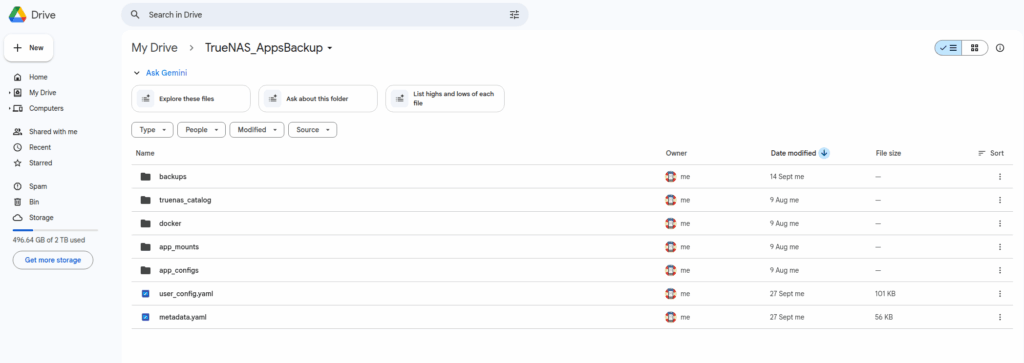Image resolution: width=1024 pixels, height=363 pixels.
Task: Click Get more storage
Action: pyautogui.click(x=53, y=260)
